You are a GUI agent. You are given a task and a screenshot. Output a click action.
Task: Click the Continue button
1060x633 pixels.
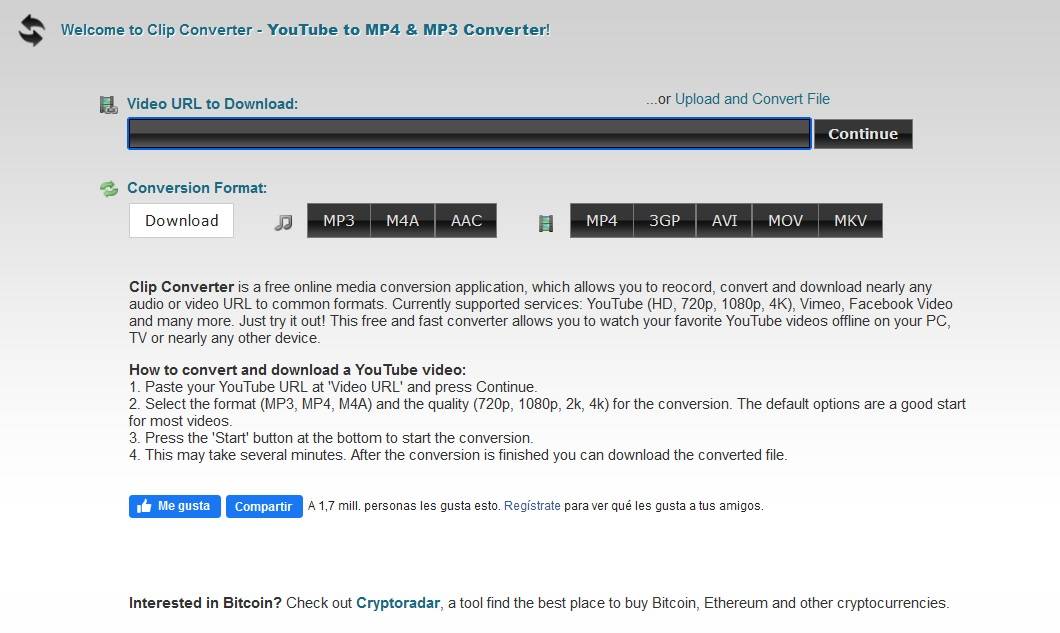863,134
